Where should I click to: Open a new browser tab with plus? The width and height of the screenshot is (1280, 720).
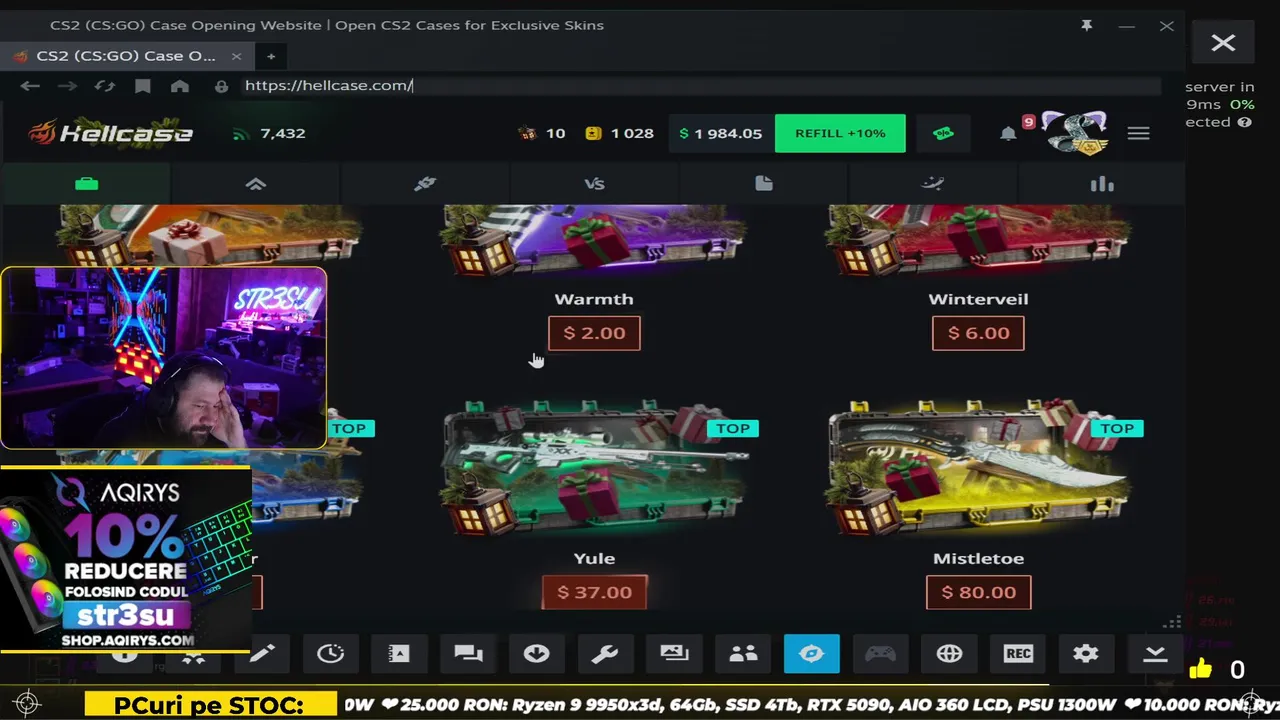pos(270,56)
